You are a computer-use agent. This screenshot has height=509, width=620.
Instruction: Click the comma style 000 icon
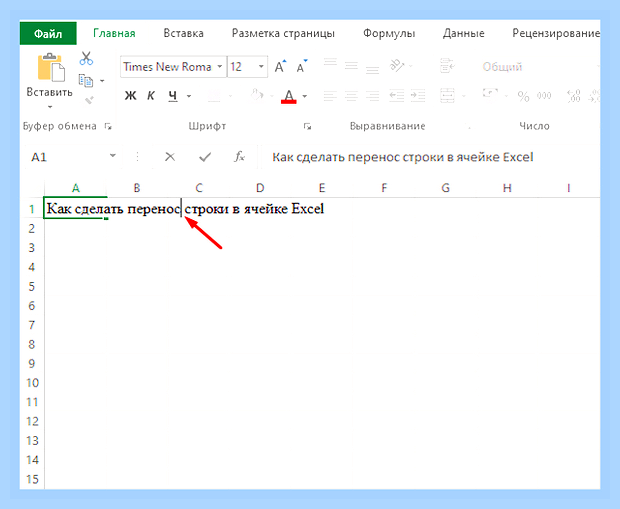pyautogui.click(x=544, y=96)
